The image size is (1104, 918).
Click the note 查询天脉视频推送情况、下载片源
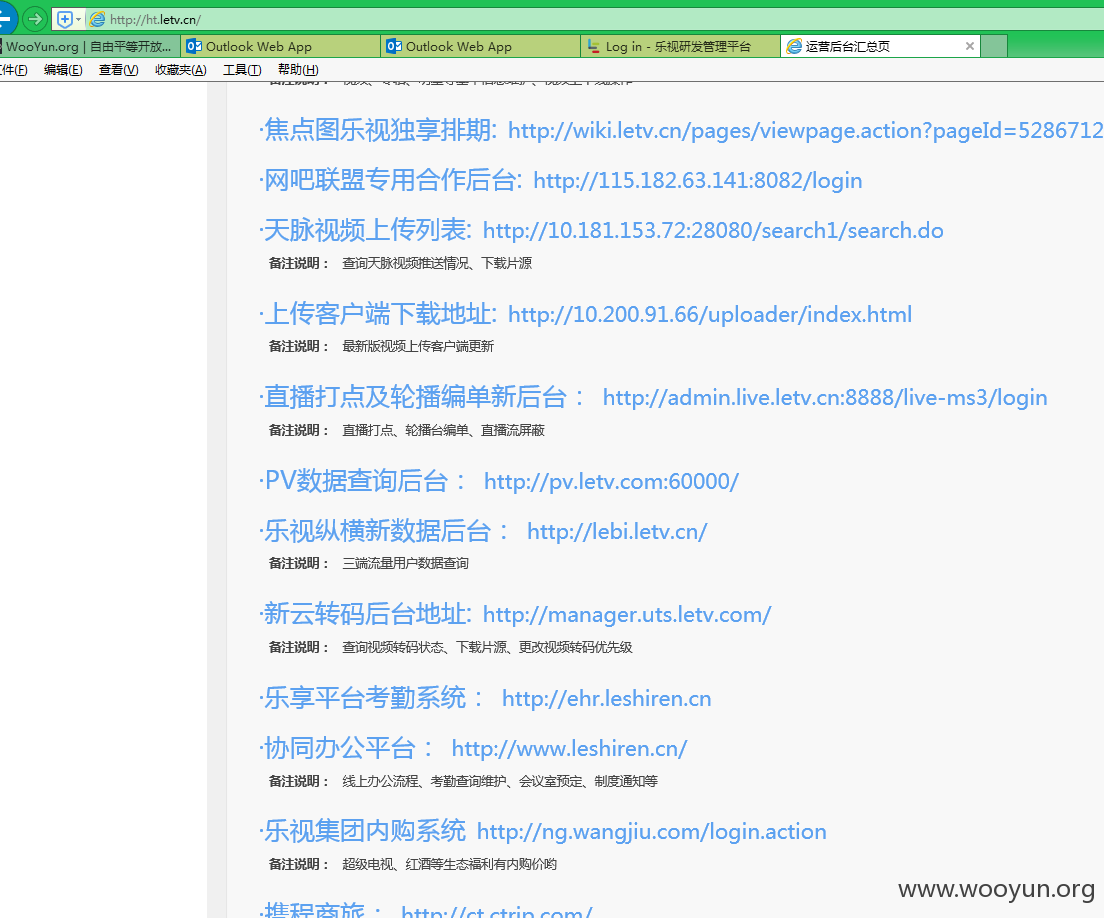tap(437, 263)
